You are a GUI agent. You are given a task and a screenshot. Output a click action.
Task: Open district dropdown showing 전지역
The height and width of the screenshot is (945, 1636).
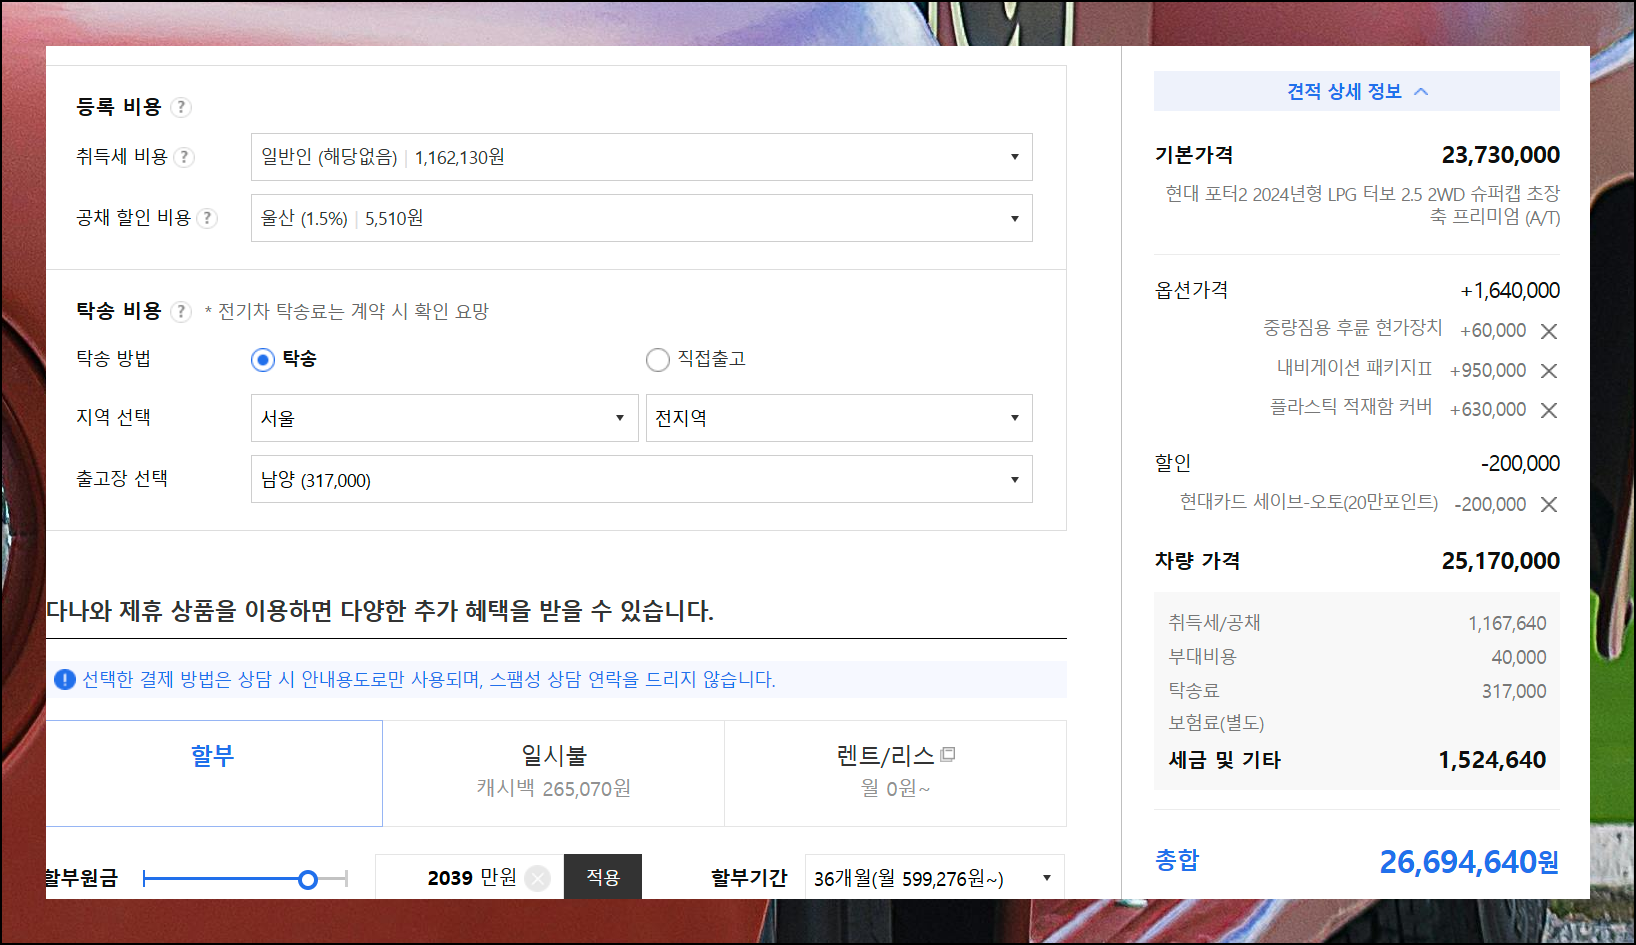click(x=839, y=418)
